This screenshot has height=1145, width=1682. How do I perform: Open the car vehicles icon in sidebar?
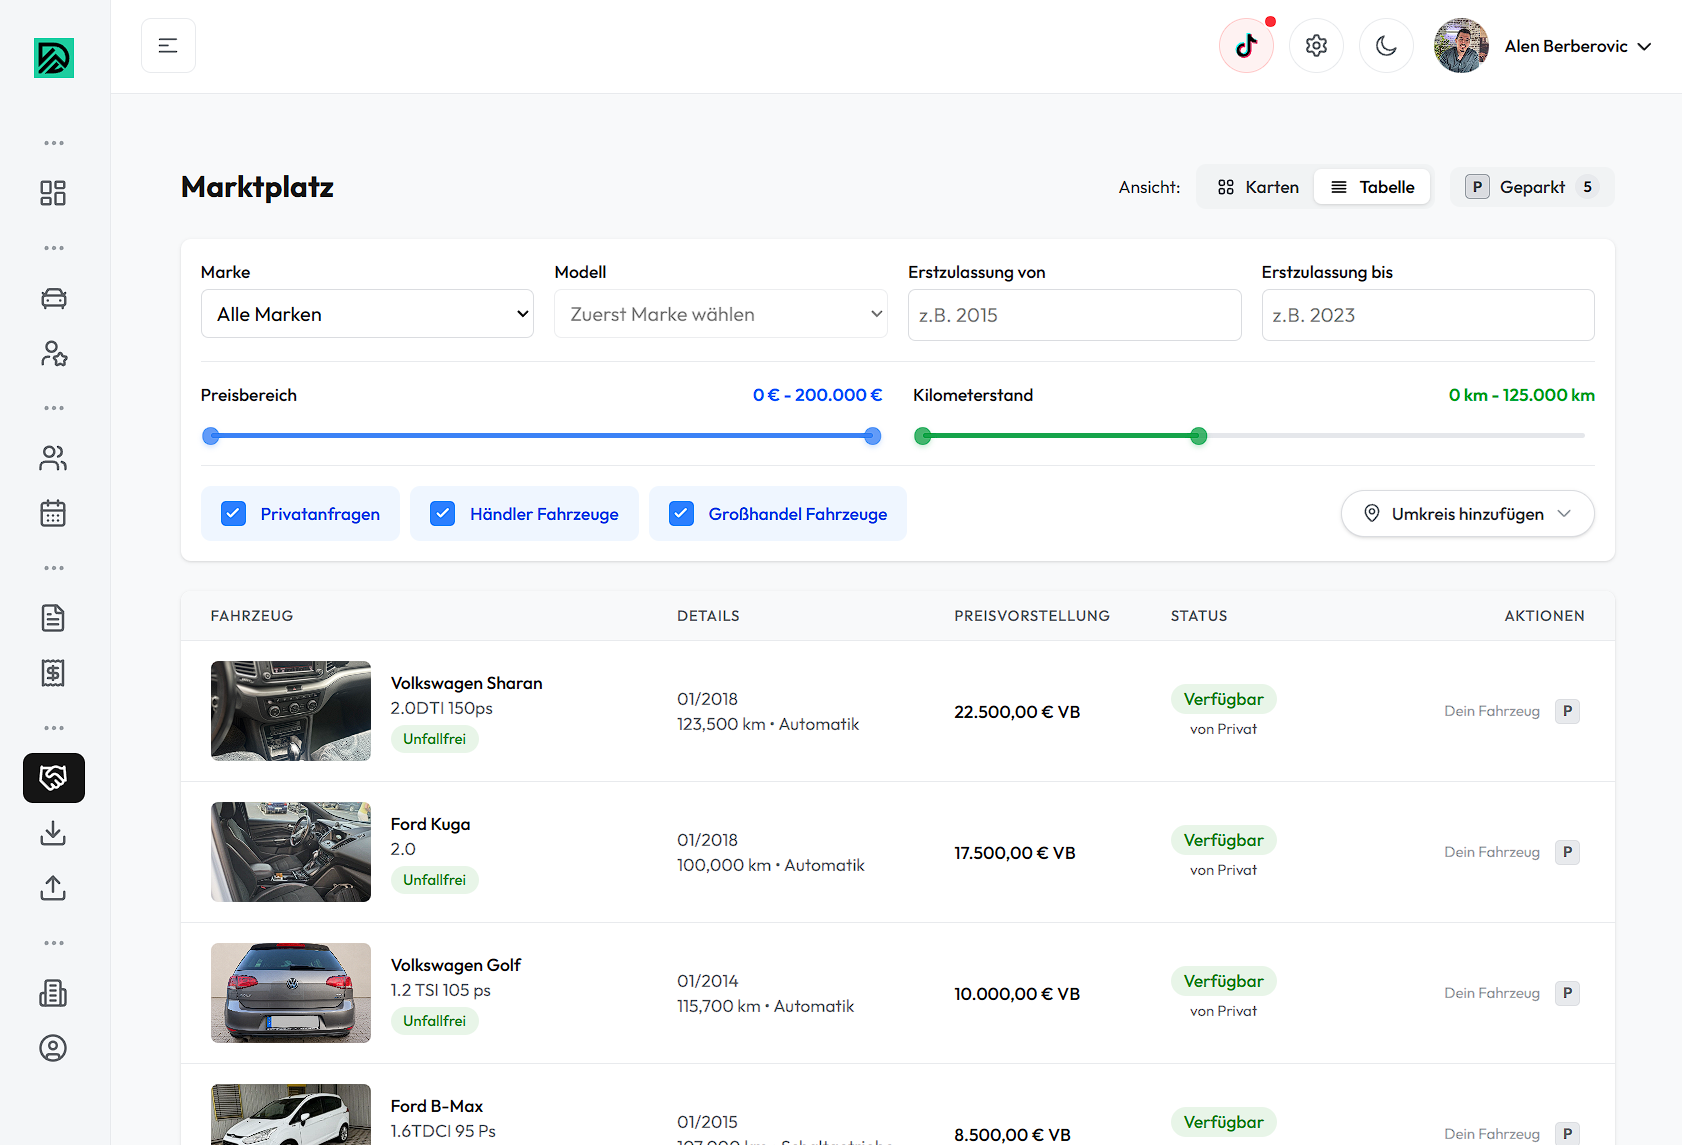pos(53,298)
